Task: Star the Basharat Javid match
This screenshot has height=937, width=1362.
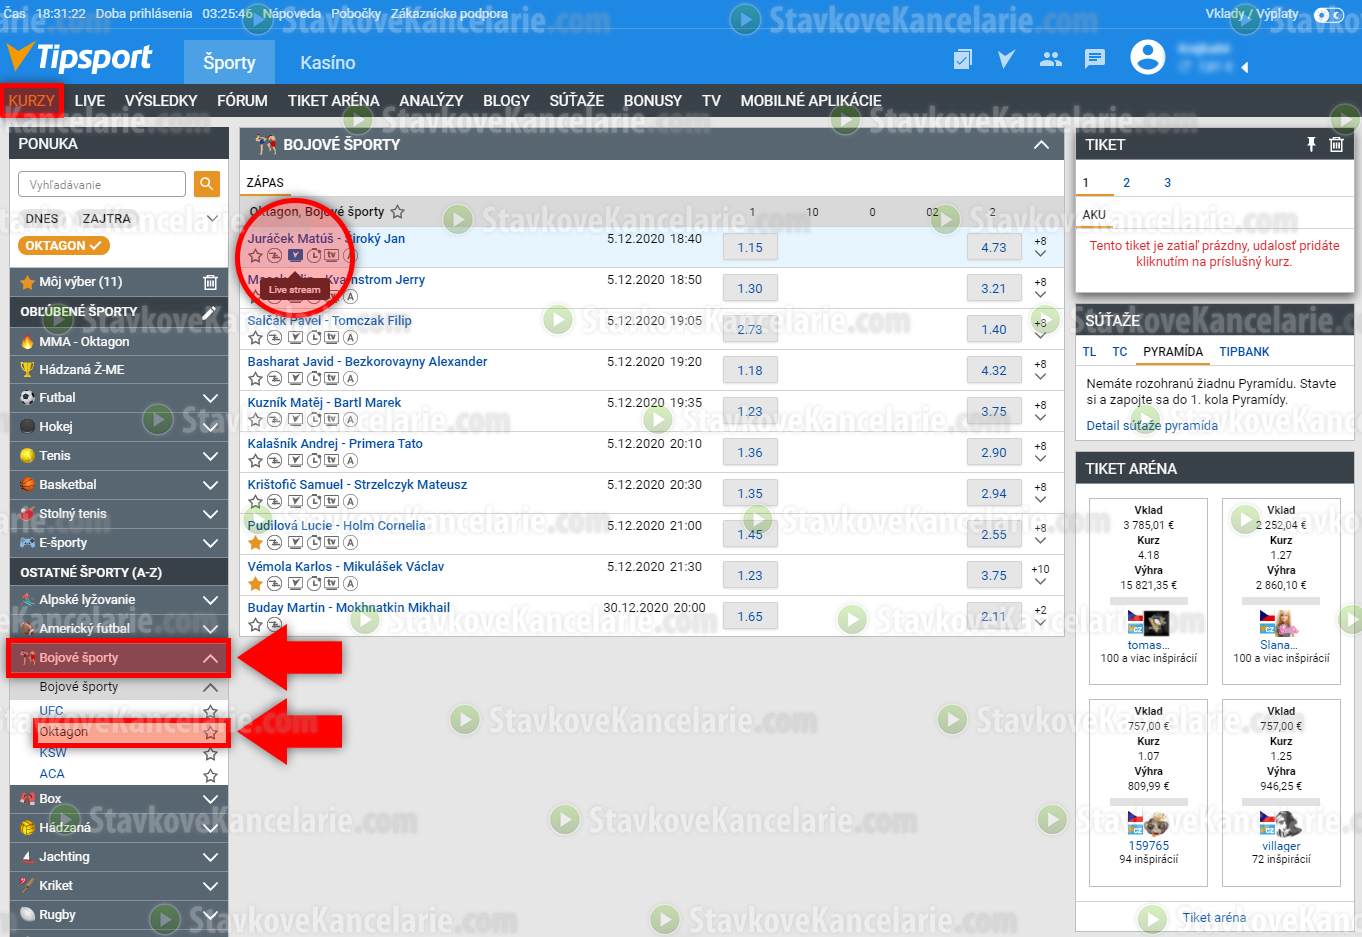Action: [255, 378]
